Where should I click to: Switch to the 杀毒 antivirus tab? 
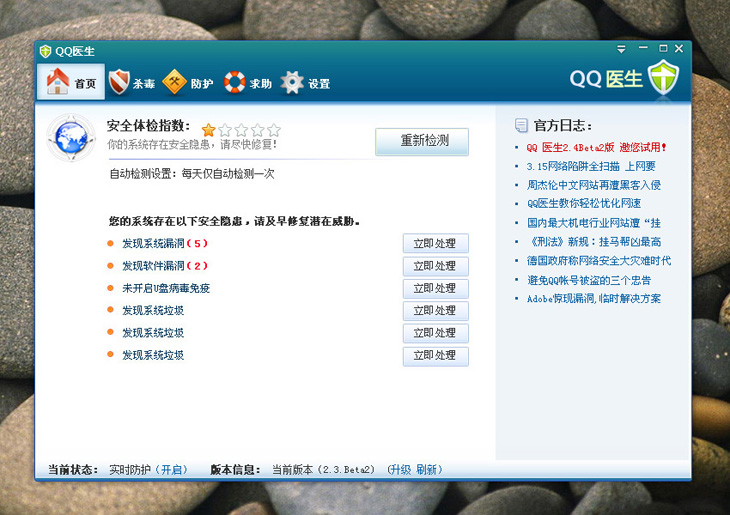coord(132,83)
